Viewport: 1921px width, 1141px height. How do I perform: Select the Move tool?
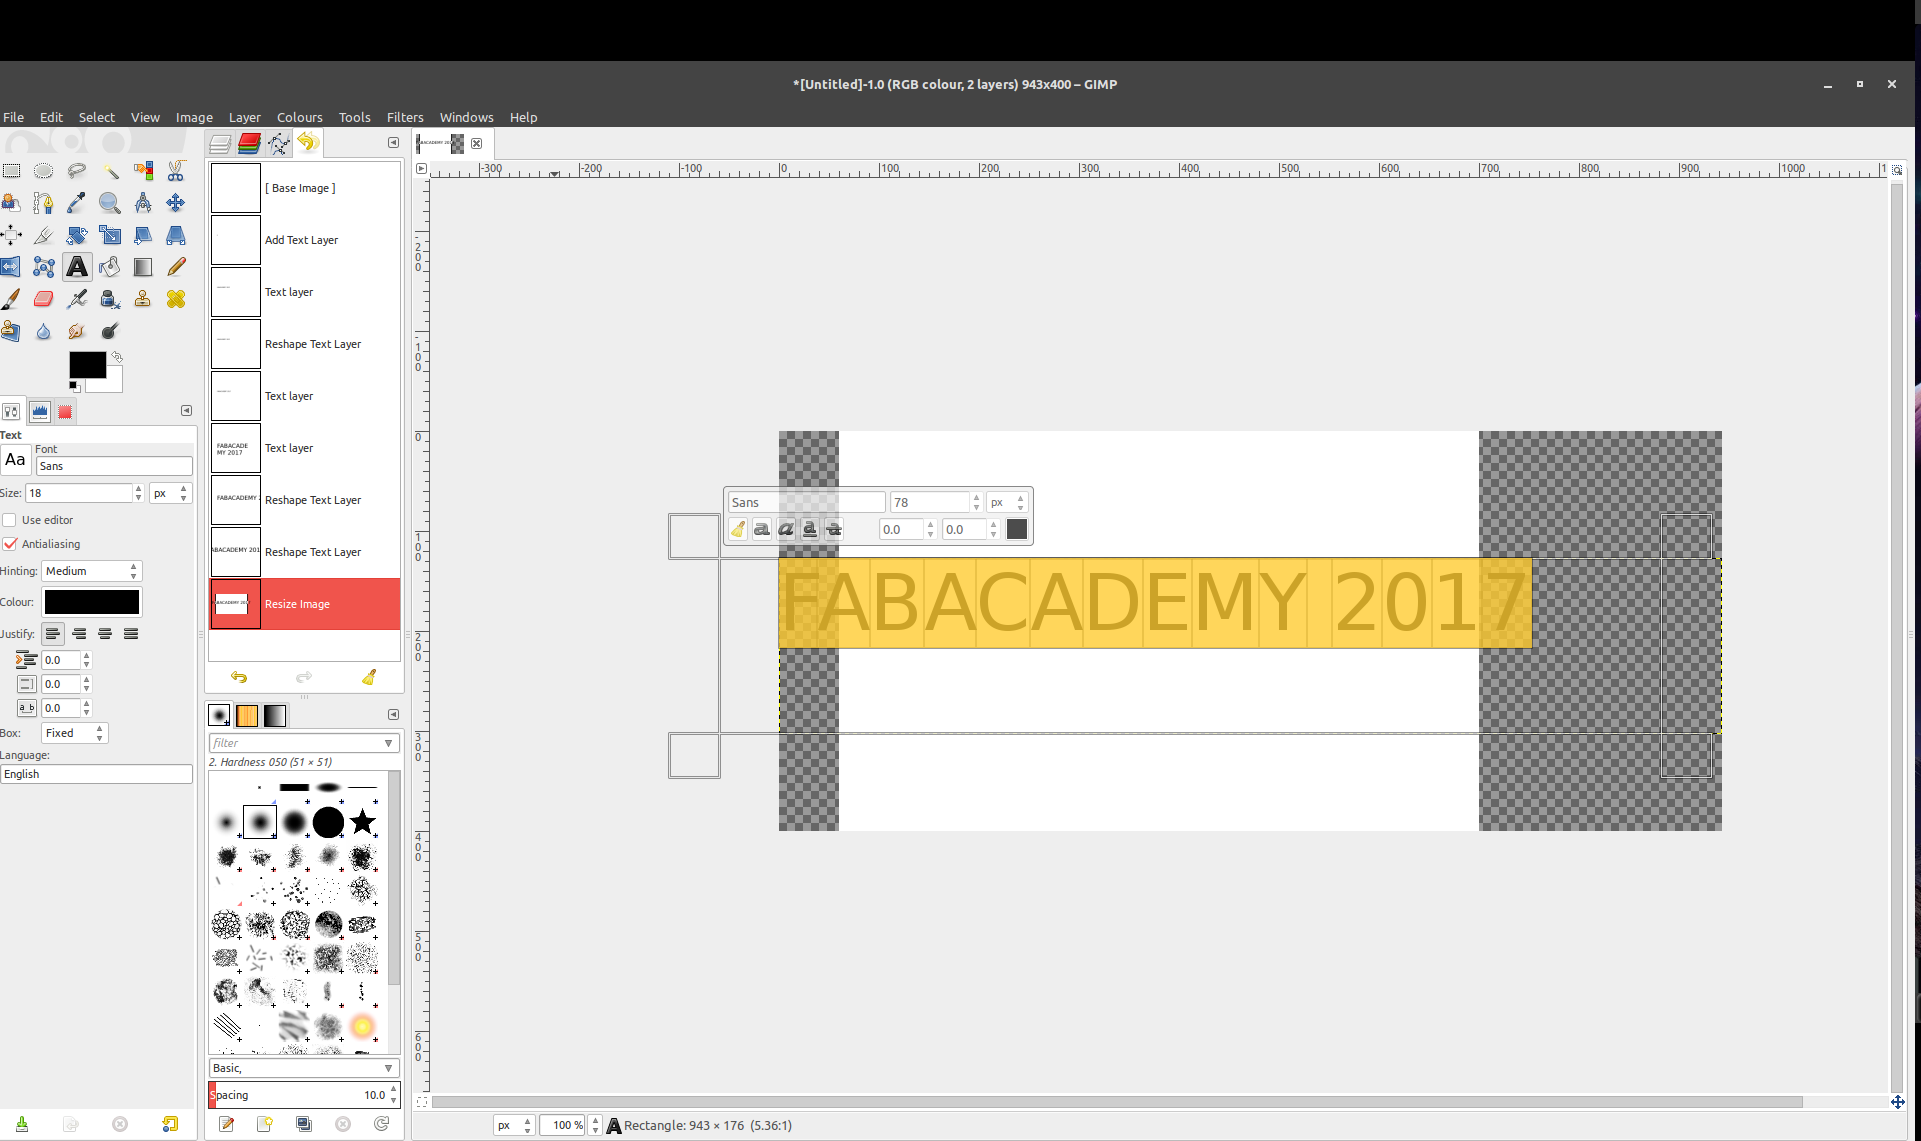click(x=176, y=203)
